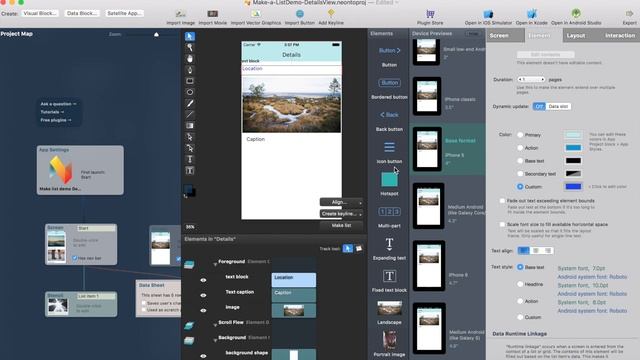The height and width of the screenshot is (360, 640).
Task: Pick the Fixed text block element
Action: 389,276
